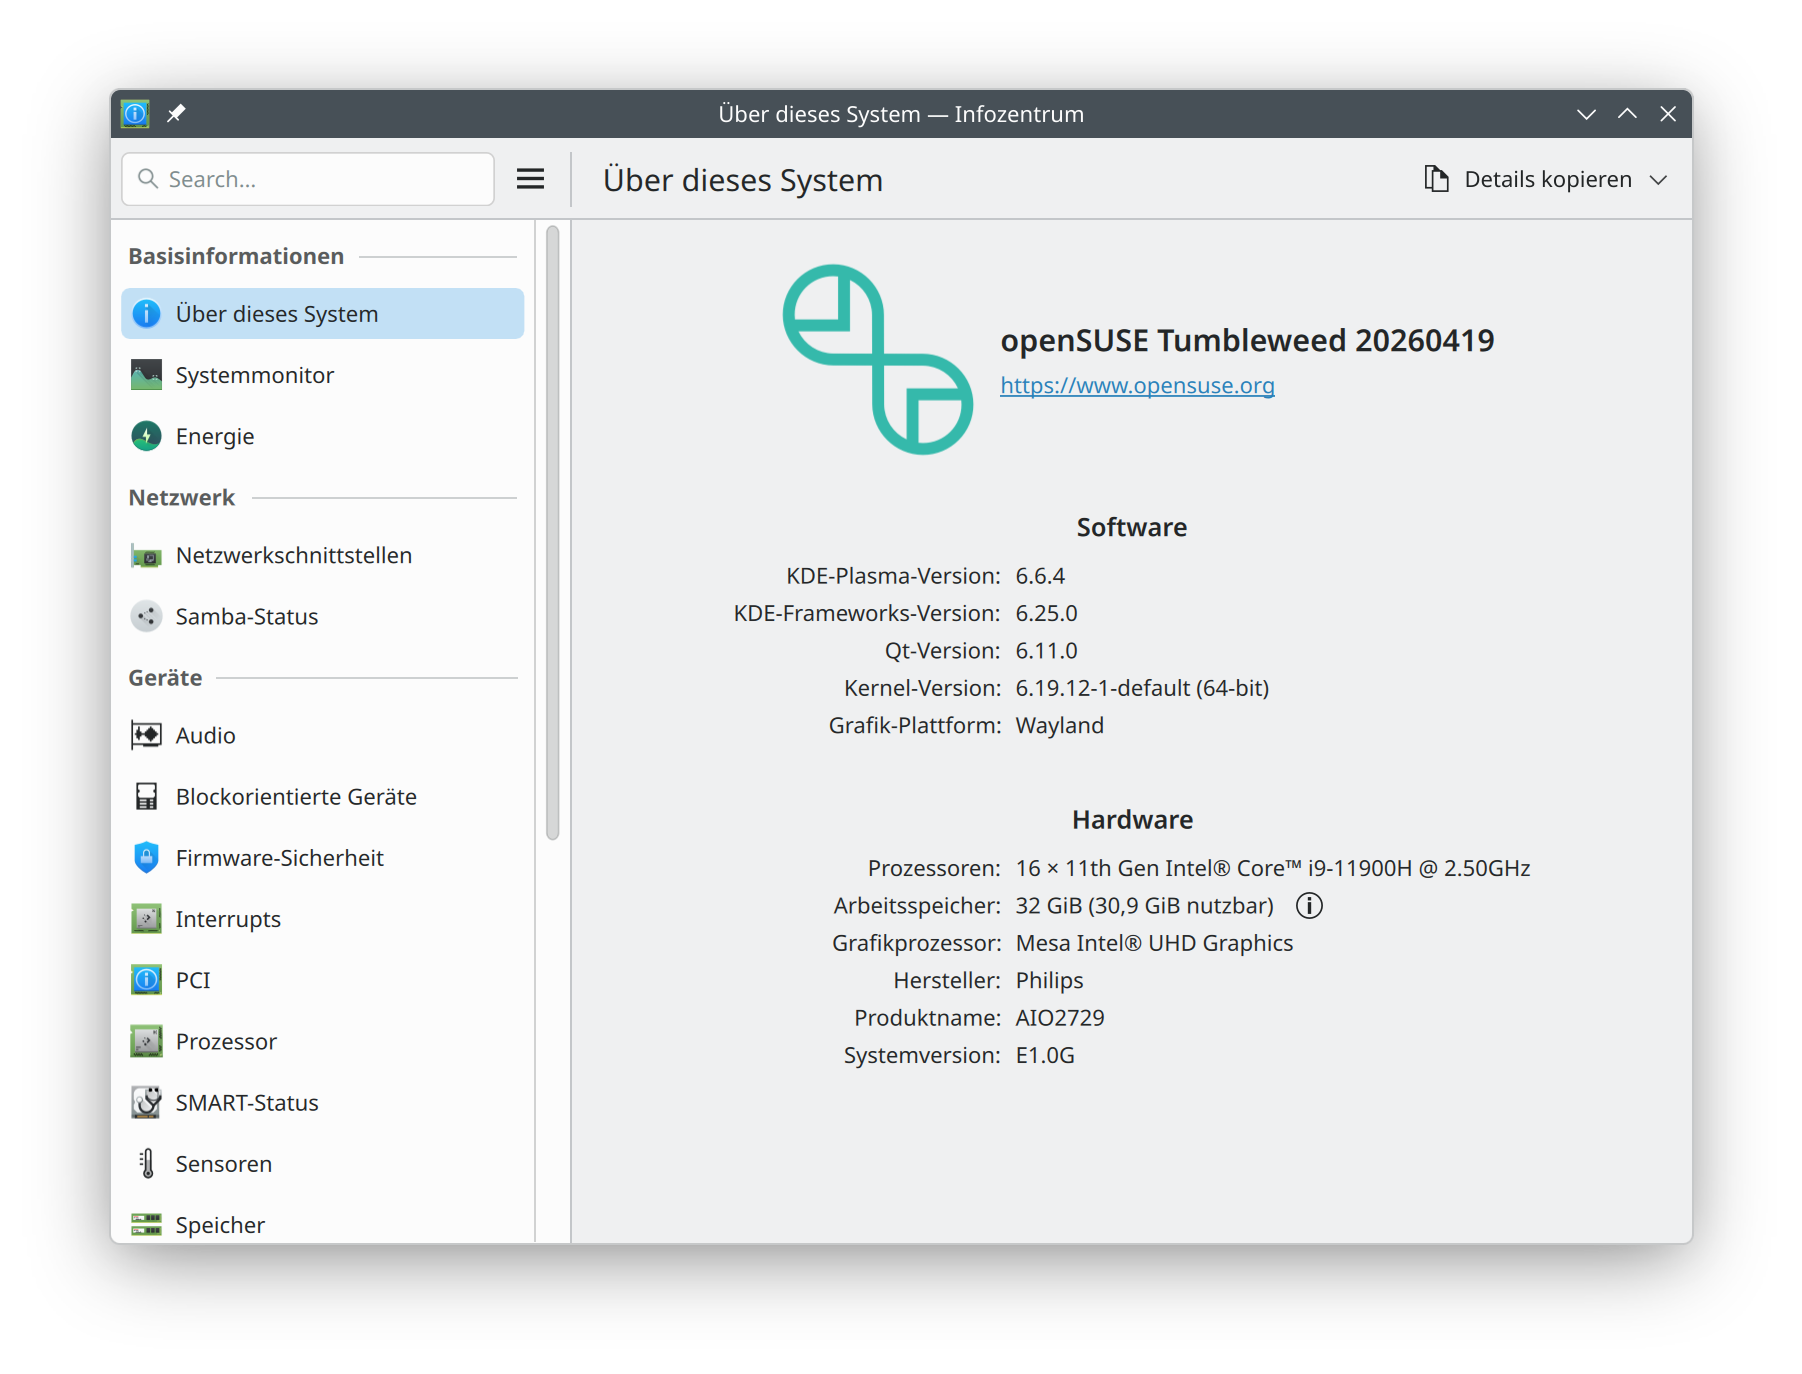Click the Details kopieren button
This screenshot has height=1374, width=1802.
(1530, 180)
